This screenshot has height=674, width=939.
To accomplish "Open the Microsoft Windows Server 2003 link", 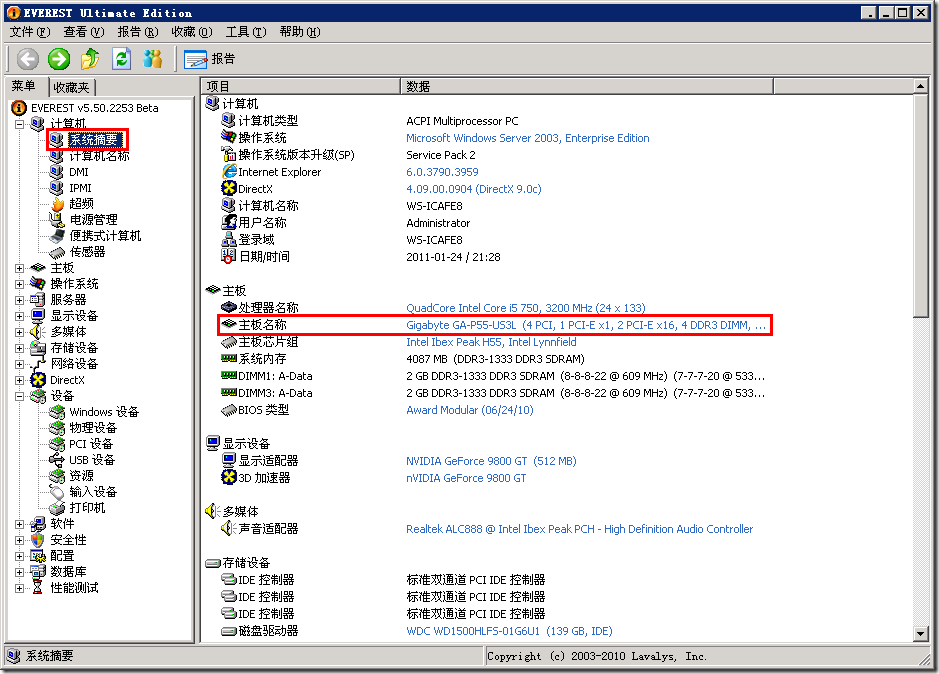I will tap(528, 138).
